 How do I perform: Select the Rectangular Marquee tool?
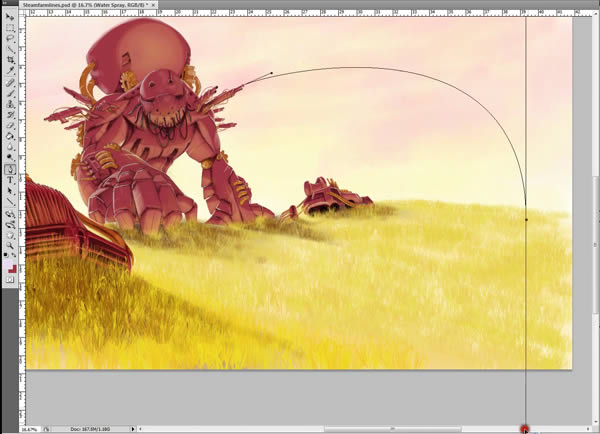[x=10, y=28]
